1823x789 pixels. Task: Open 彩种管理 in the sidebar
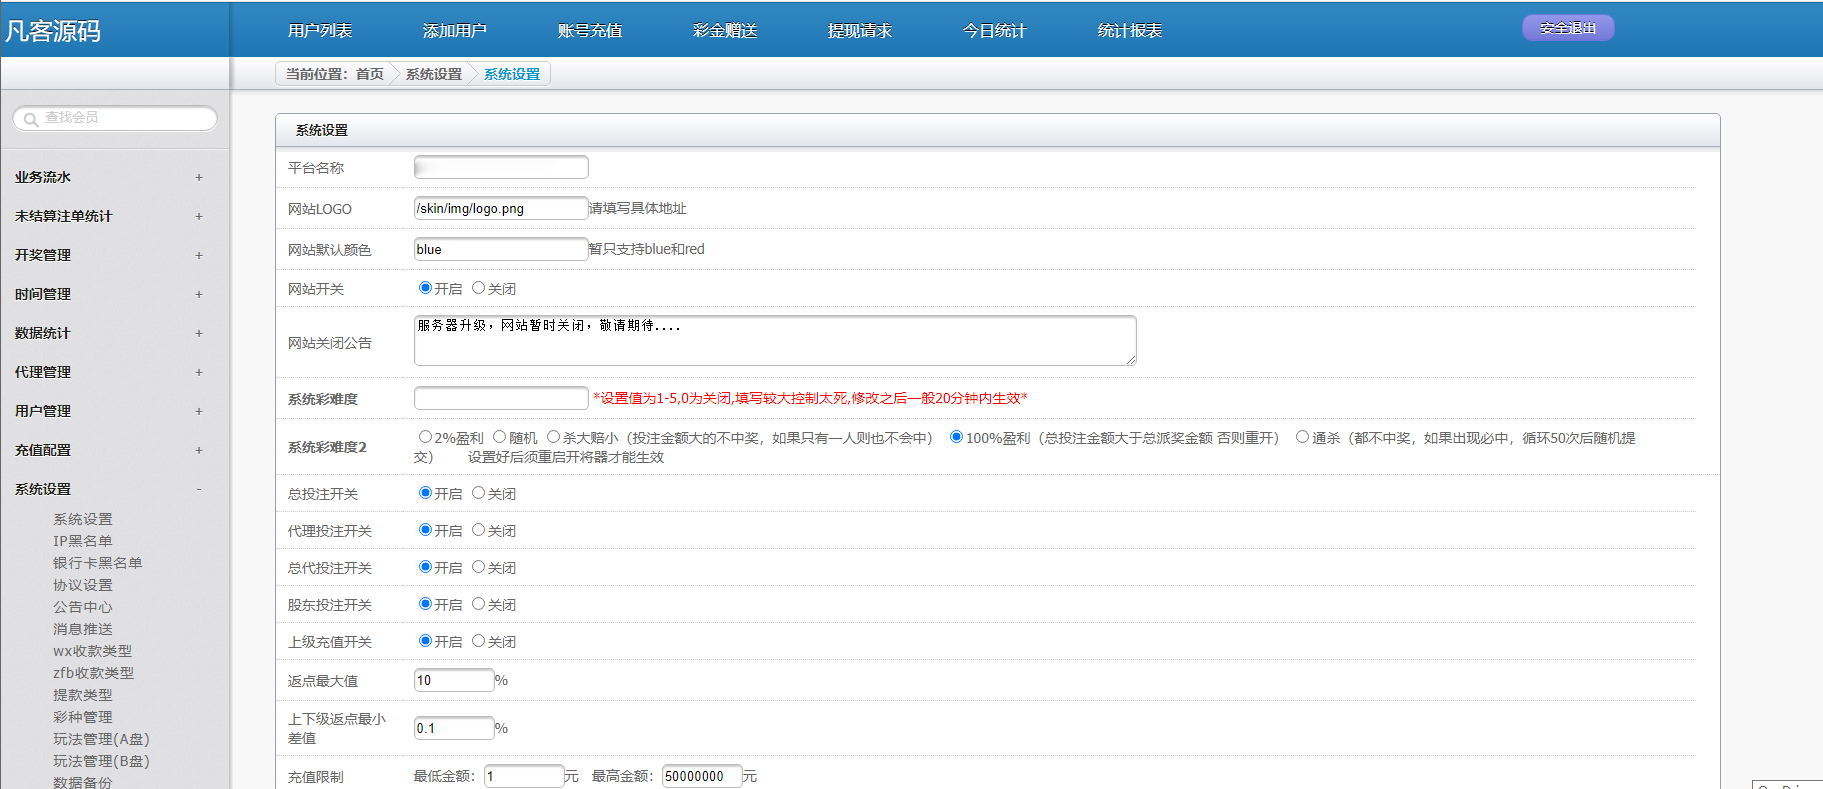click(83, 717)
